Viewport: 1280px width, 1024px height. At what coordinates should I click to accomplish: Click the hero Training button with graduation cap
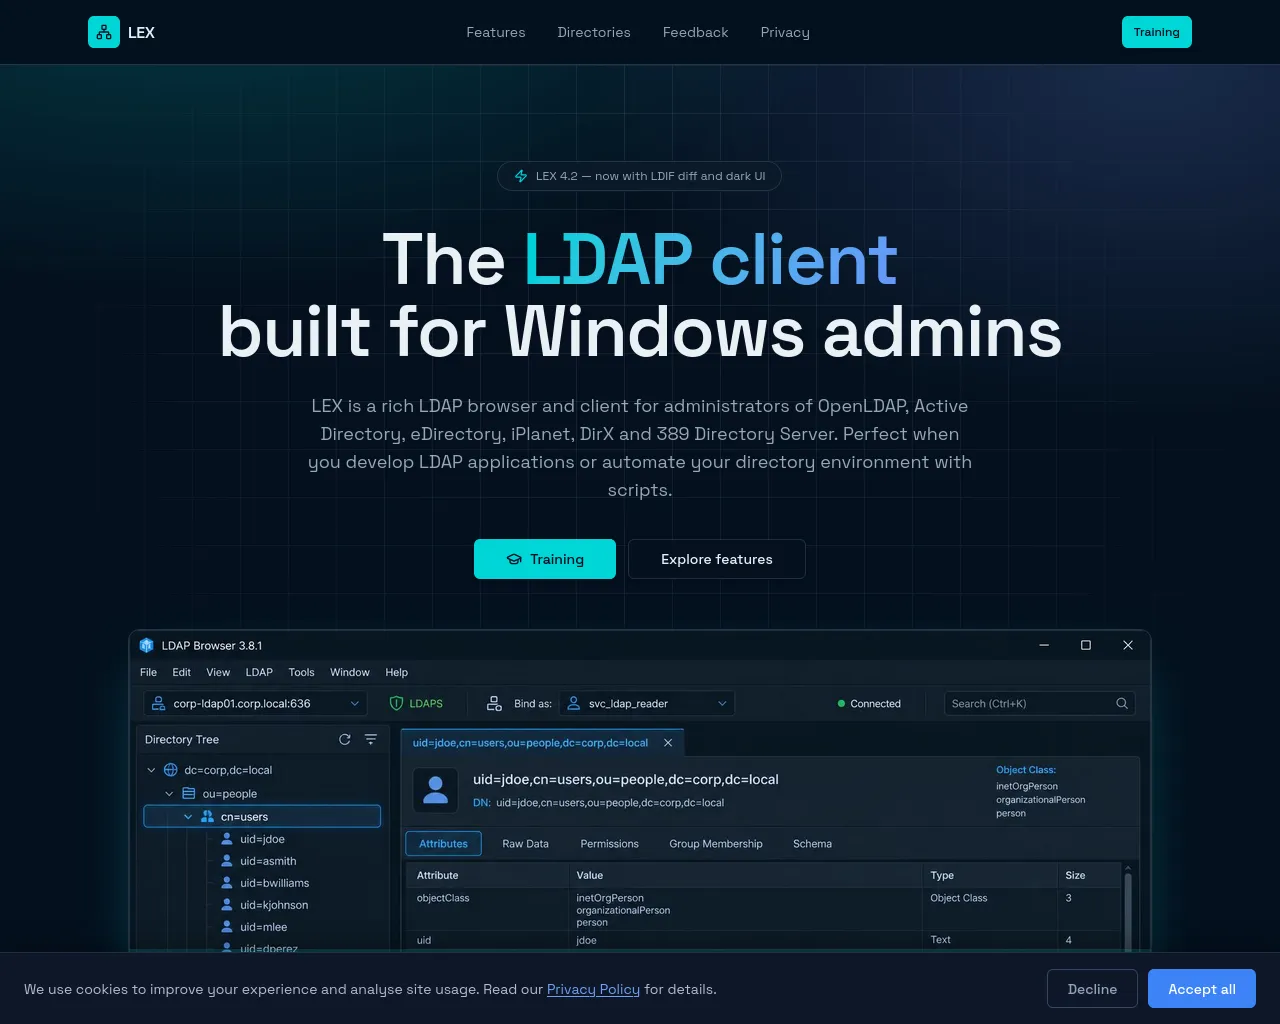point(545,559)
